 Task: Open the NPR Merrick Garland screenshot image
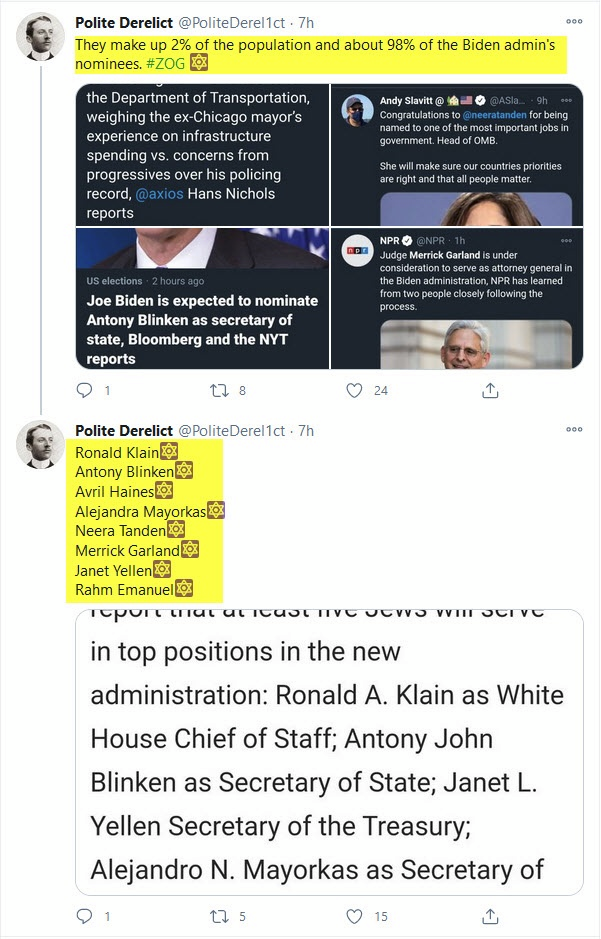[458, 299]
